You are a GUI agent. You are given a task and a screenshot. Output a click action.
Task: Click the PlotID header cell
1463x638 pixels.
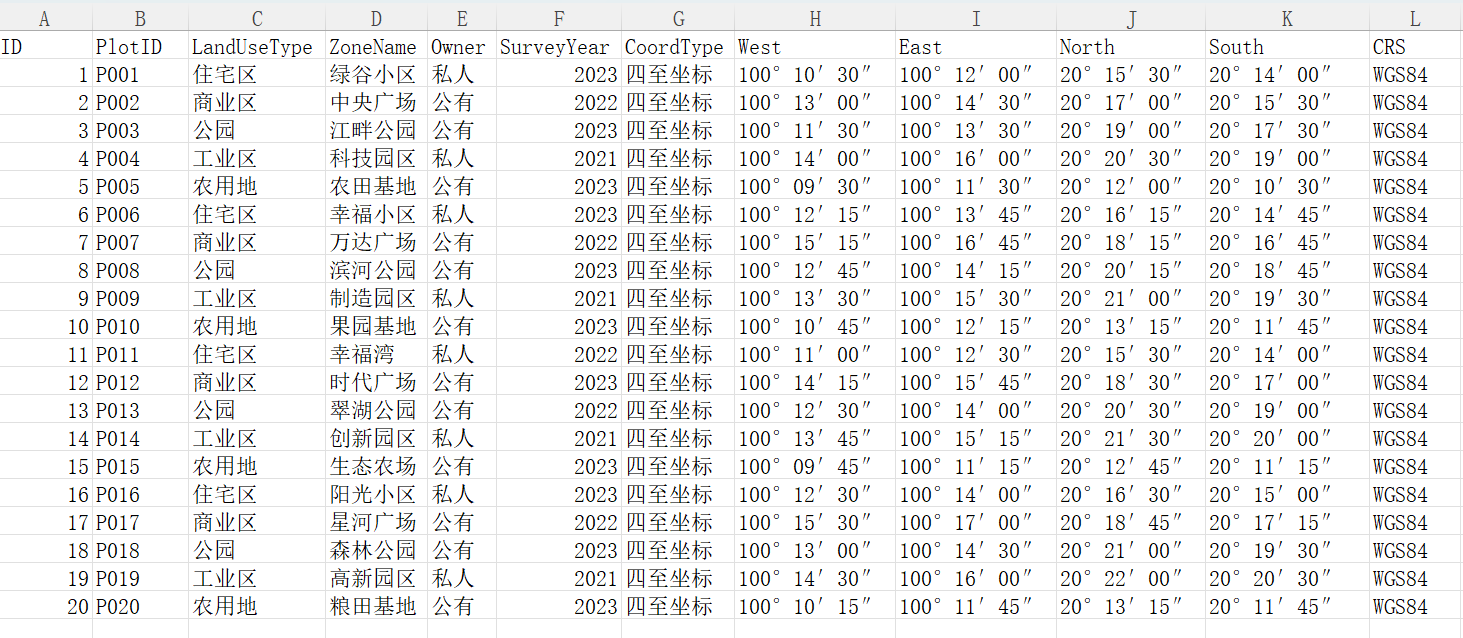(x=140, y=46)
